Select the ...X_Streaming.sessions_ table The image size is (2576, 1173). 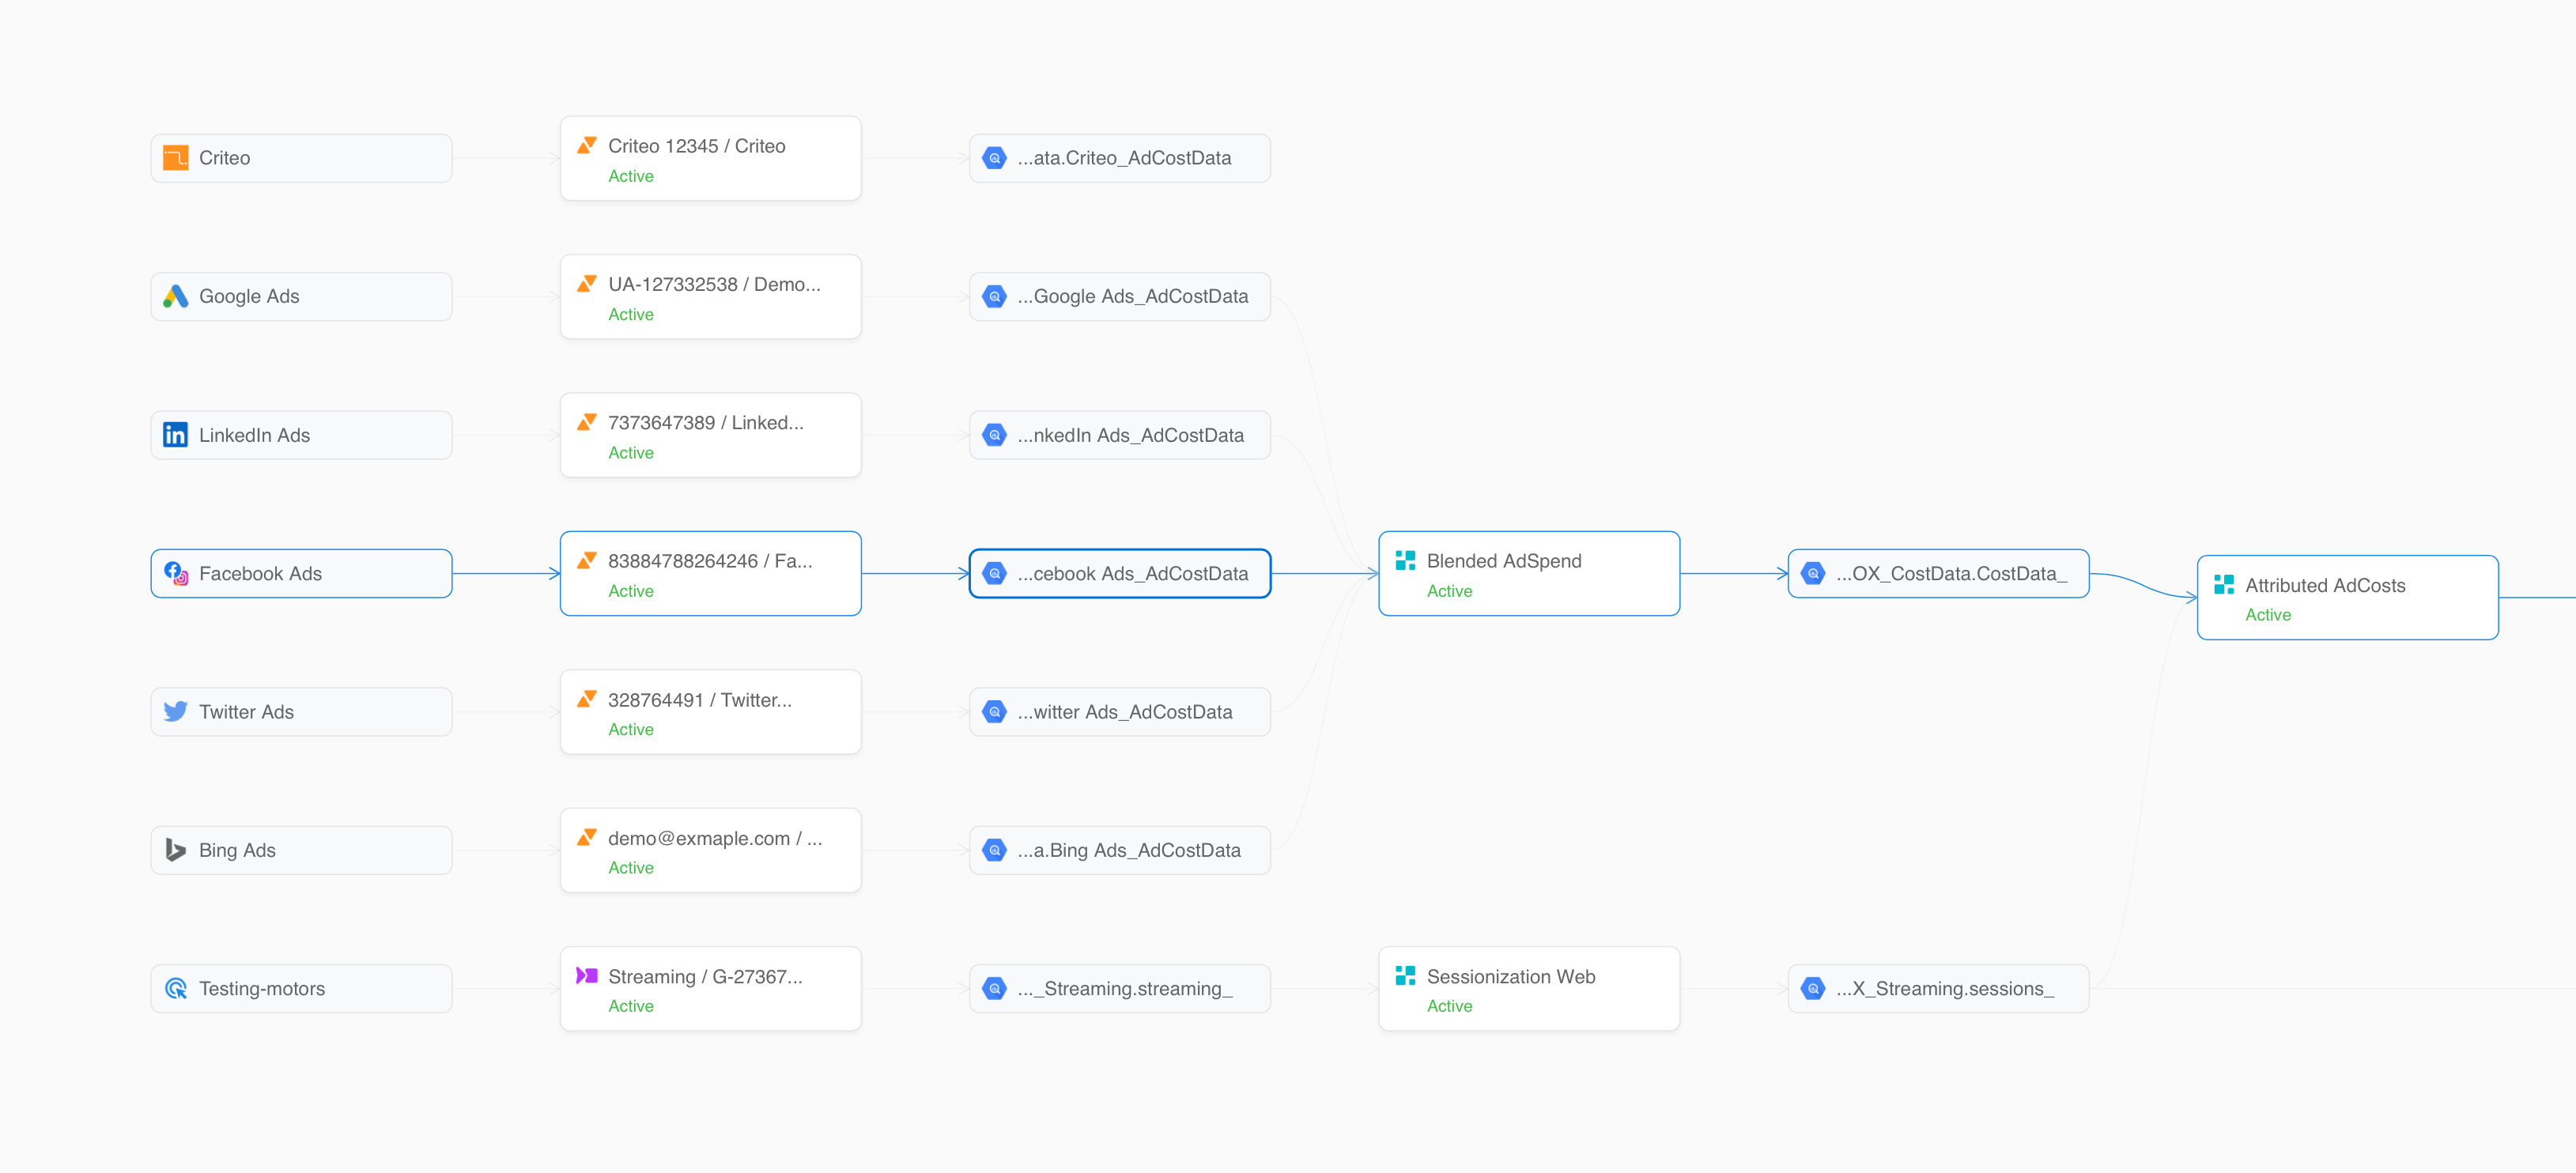tap(1938, 988)
